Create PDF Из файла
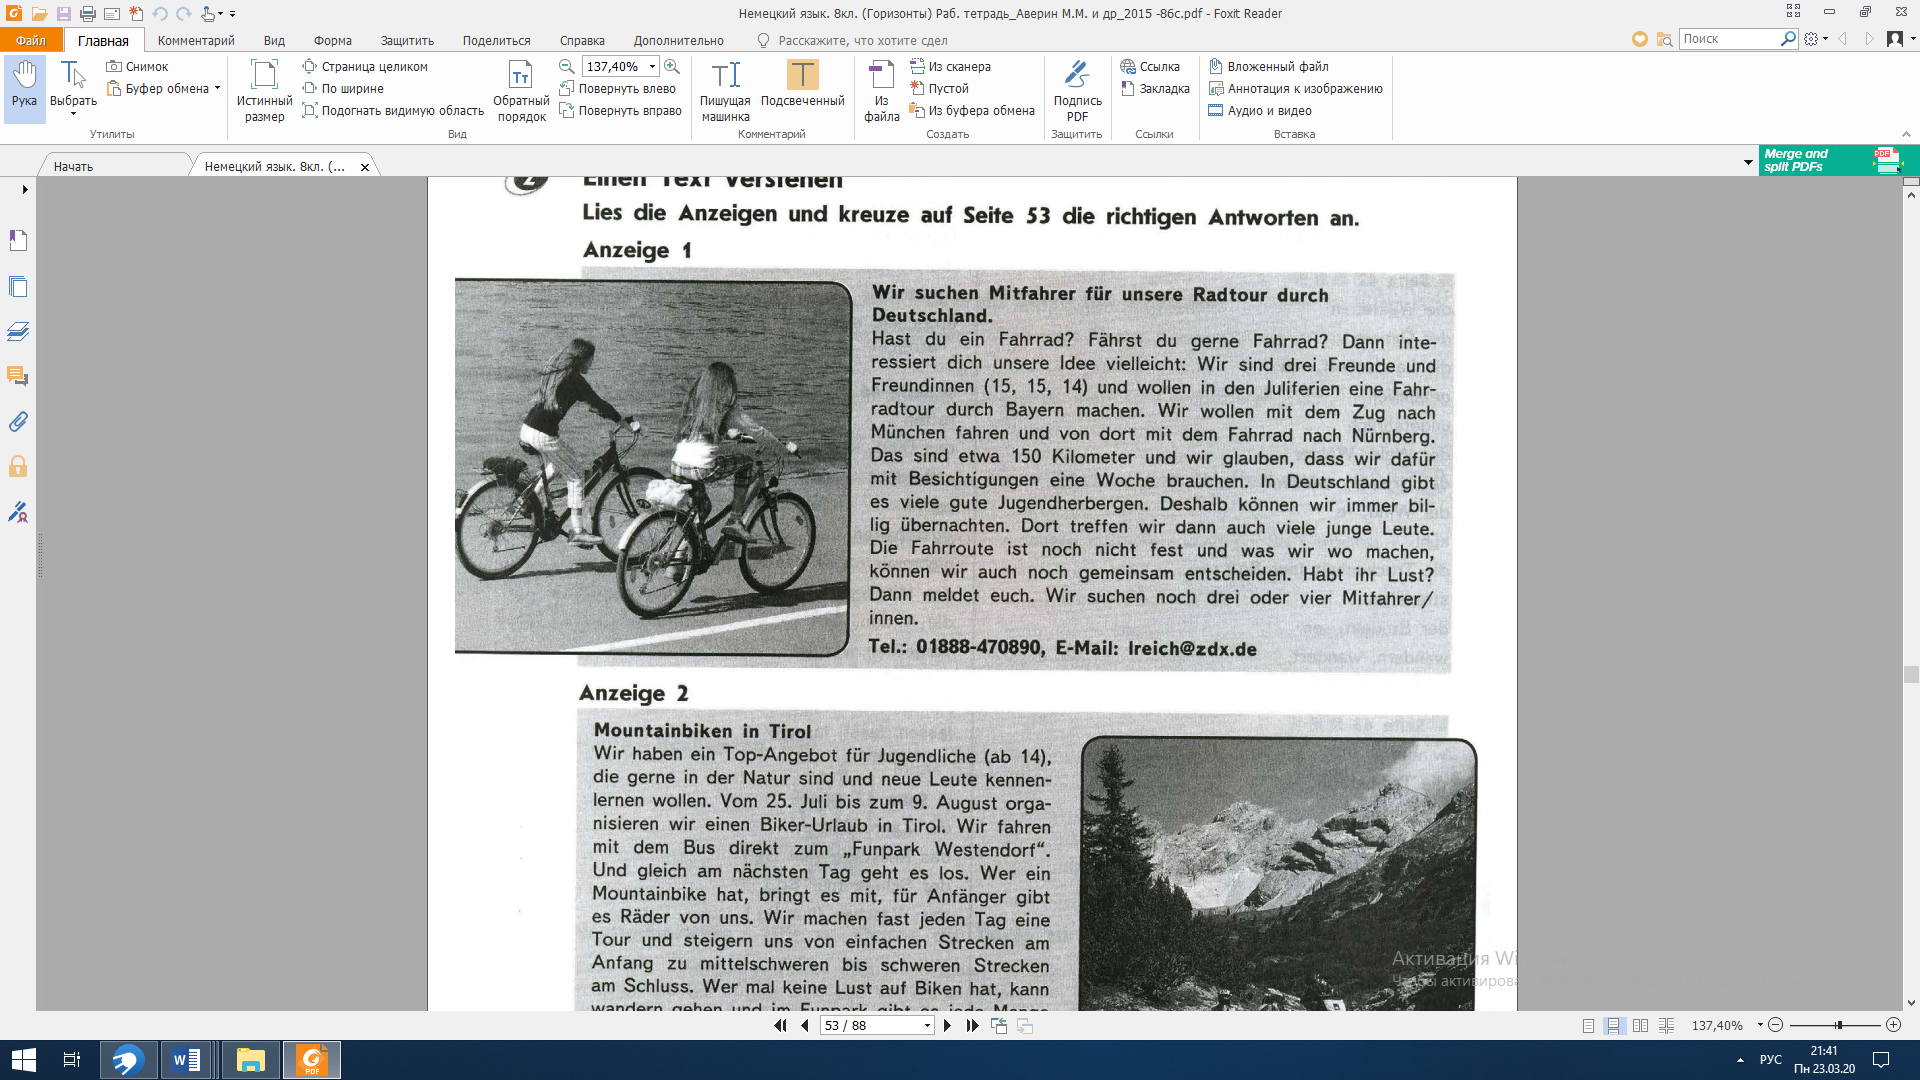The height and width of the screenshot is (1080, 1920). [x=881, y=90]
